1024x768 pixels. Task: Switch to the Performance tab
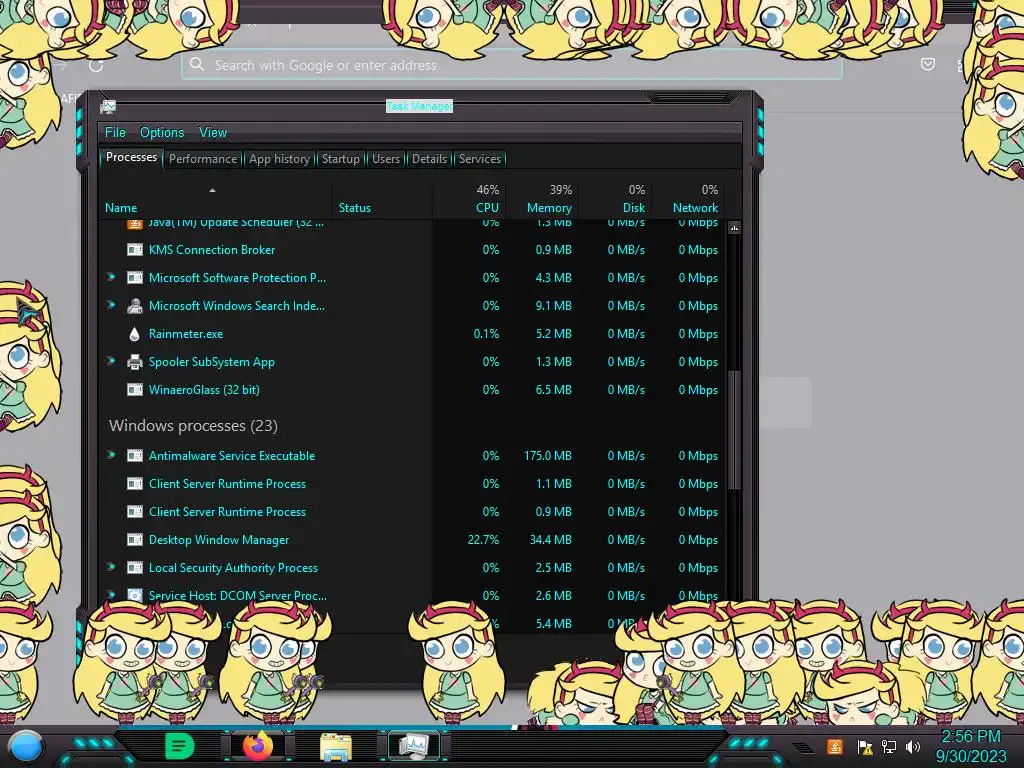(x=203, y=159)
